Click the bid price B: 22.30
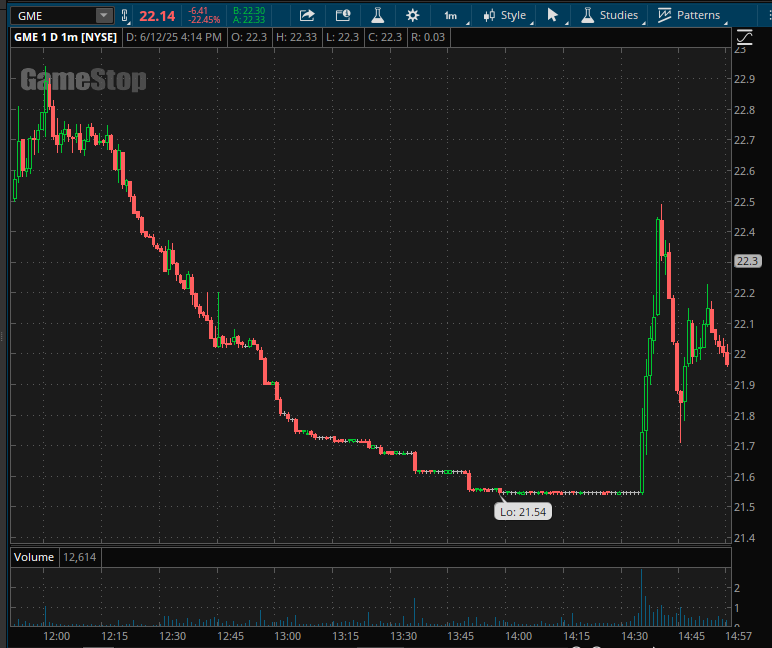The width and height of the screenshot is (772, 648). (x=249, y=11)
